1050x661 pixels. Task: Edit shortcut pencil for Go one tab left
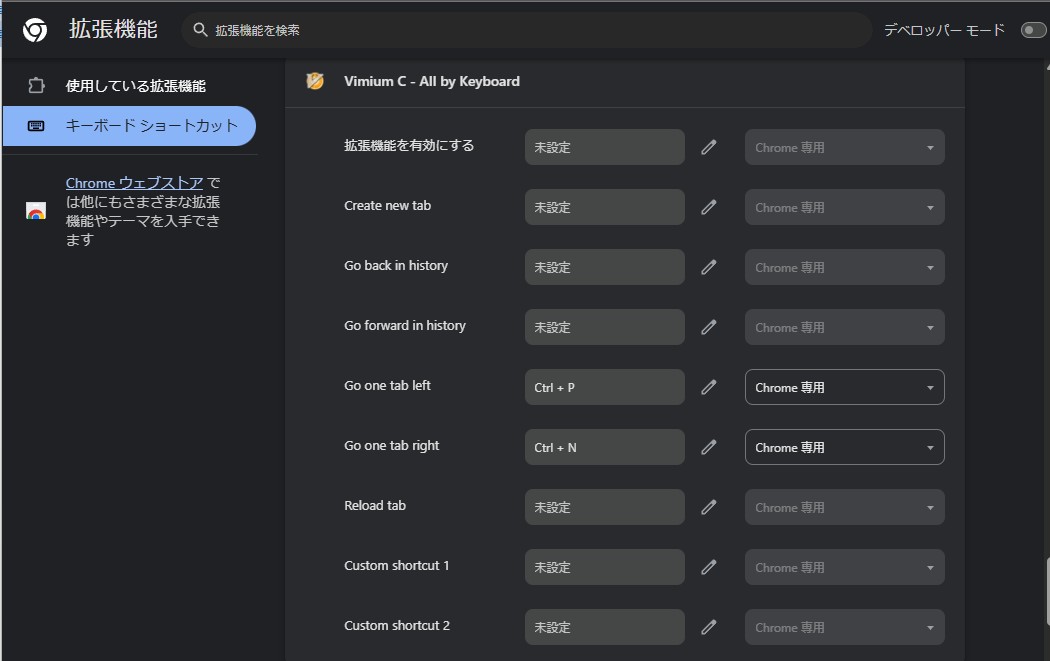[708, 387]
